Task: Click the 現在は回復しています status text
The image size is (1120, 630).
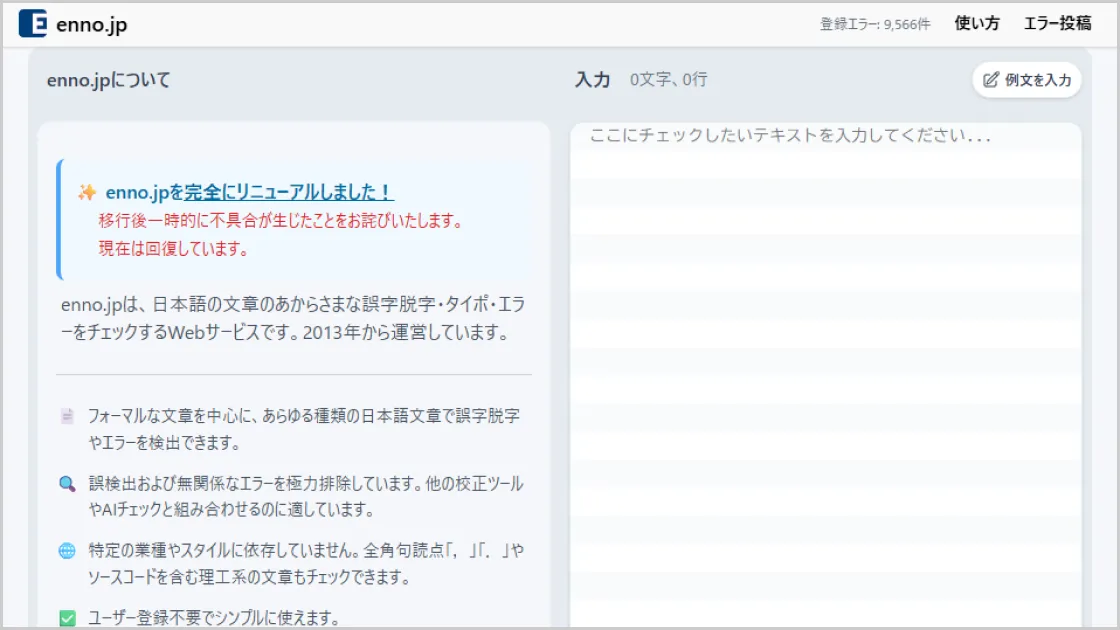Action: point(173,249)
